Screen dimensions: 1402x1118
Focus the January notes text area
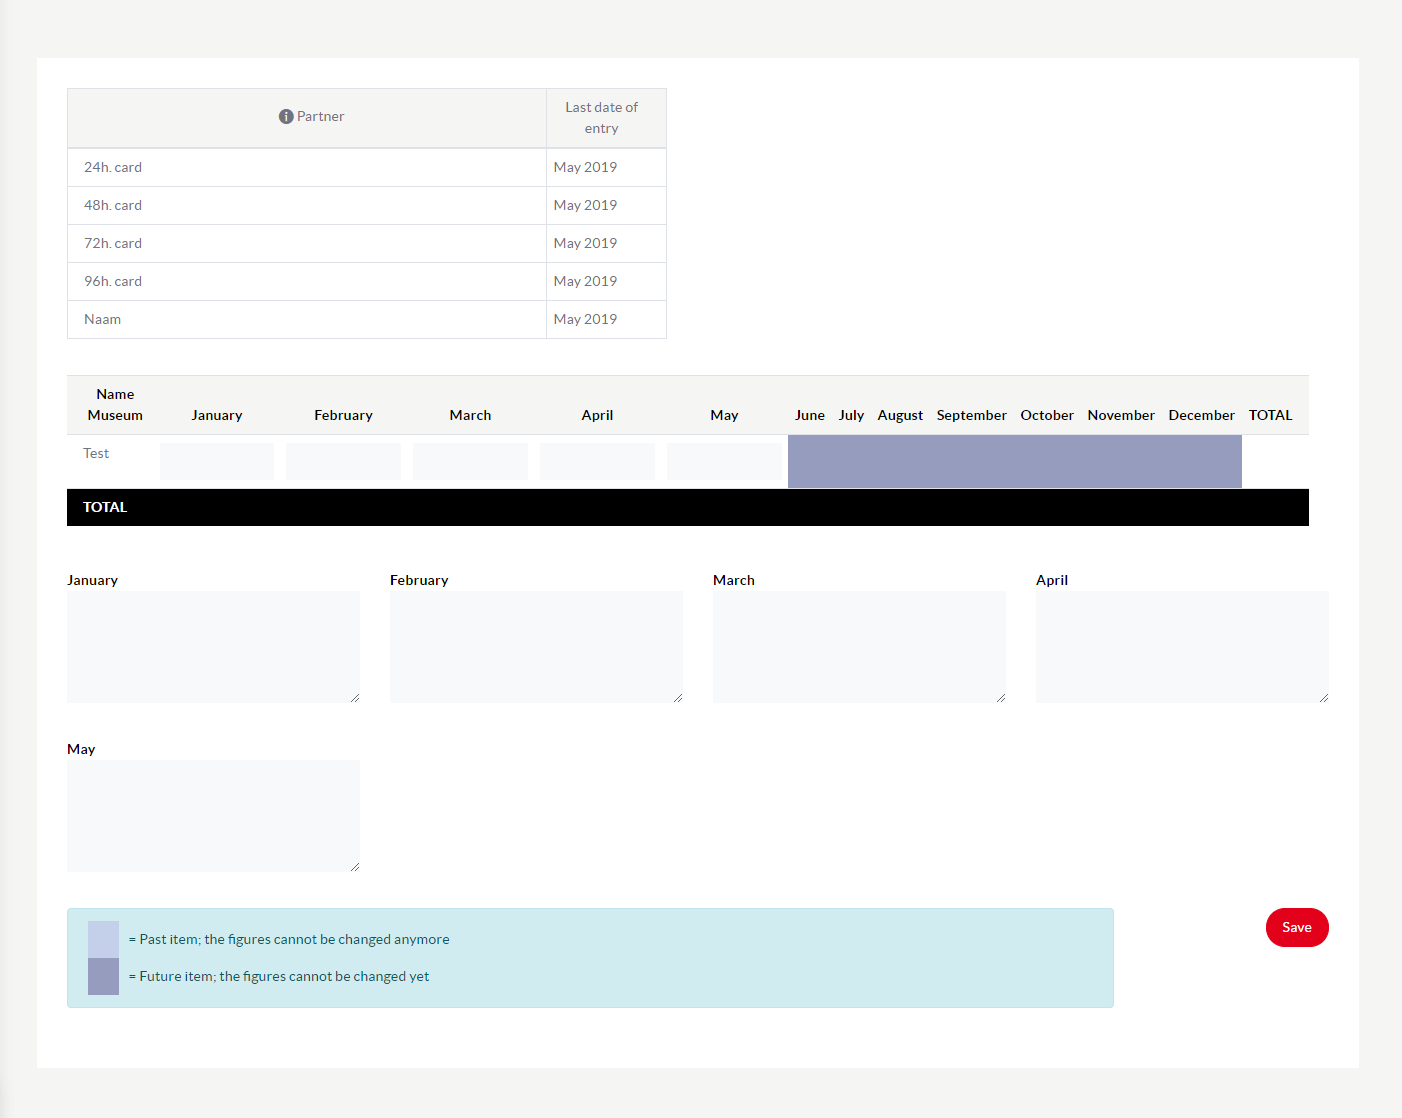pyautogui.click(x=213, y=647)
